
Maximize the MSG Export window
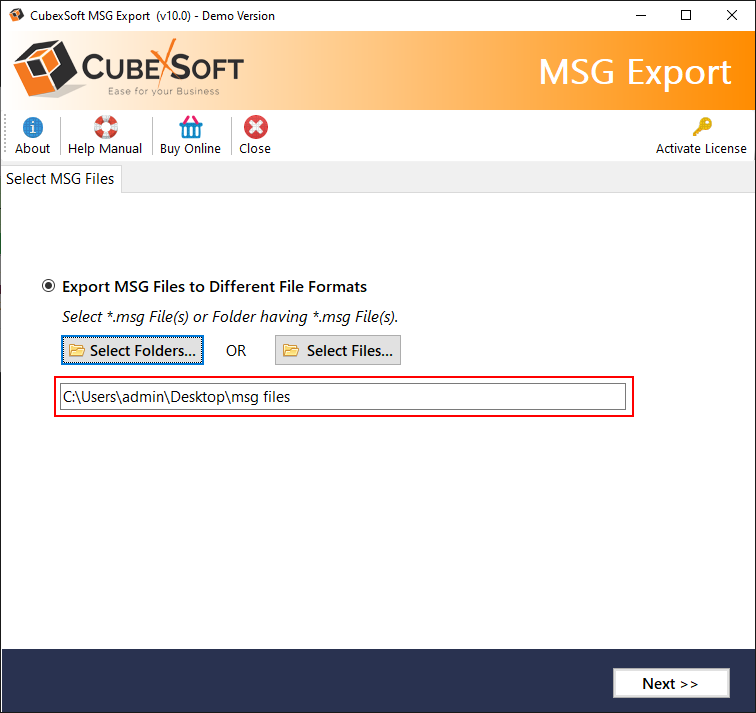686,16
